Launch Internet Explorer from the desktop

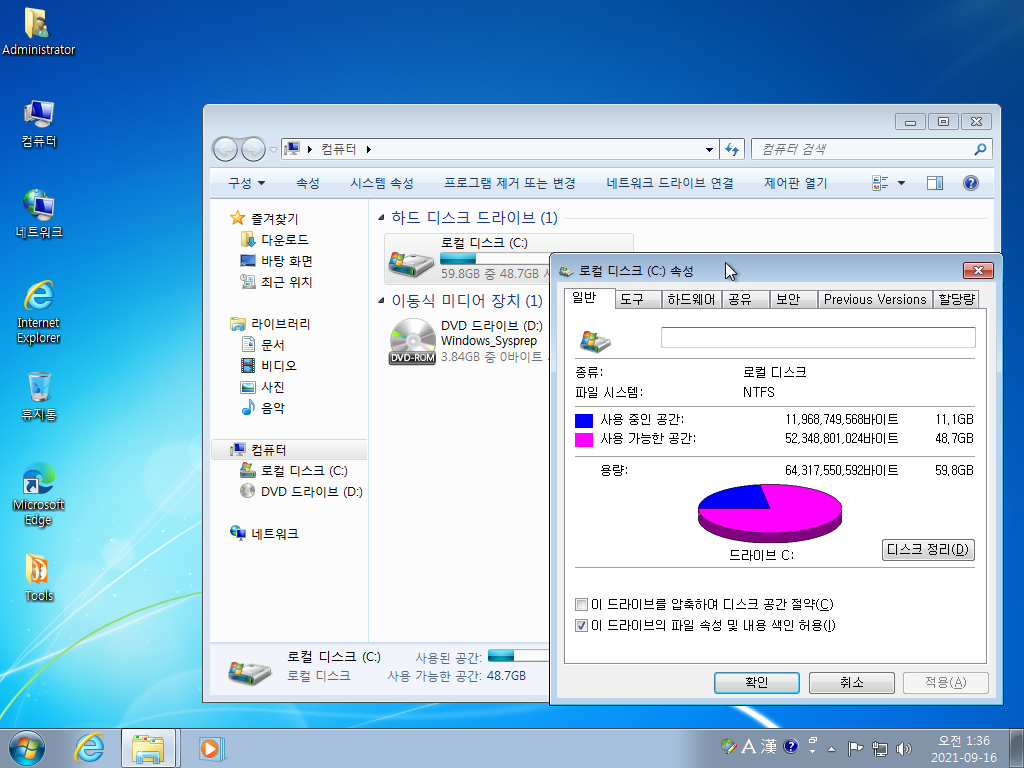click(39, 312)
